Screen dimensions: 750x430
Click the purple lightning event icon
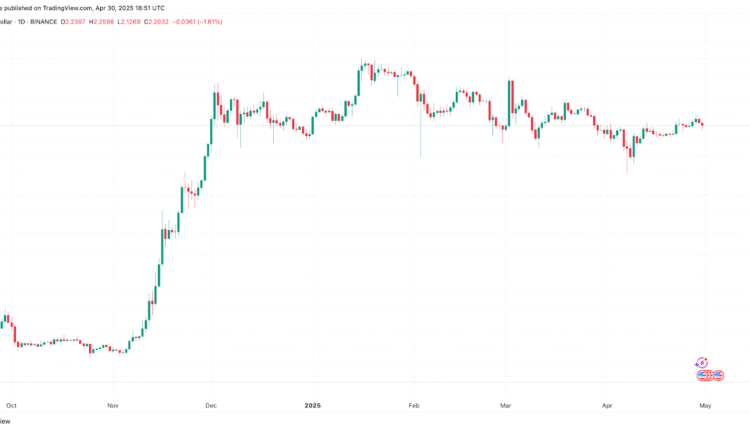701,363
